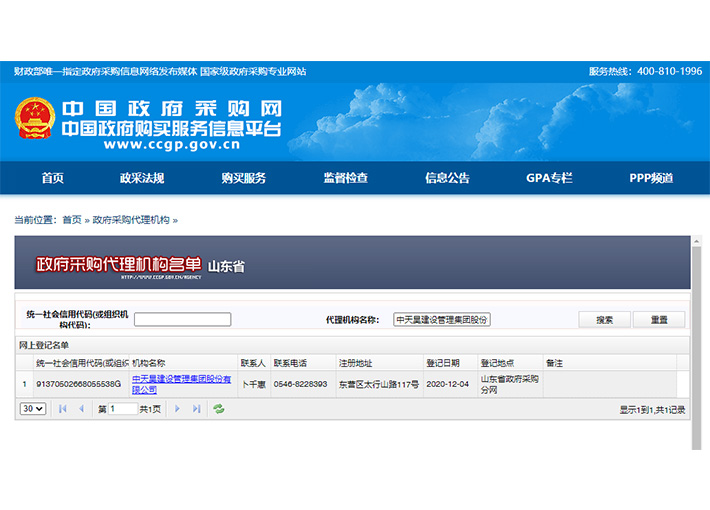The height and width of the screenshot is (510, 710).
Task: Click the 政府采购代理机构名单 banner title
Action: pos(119,265)
